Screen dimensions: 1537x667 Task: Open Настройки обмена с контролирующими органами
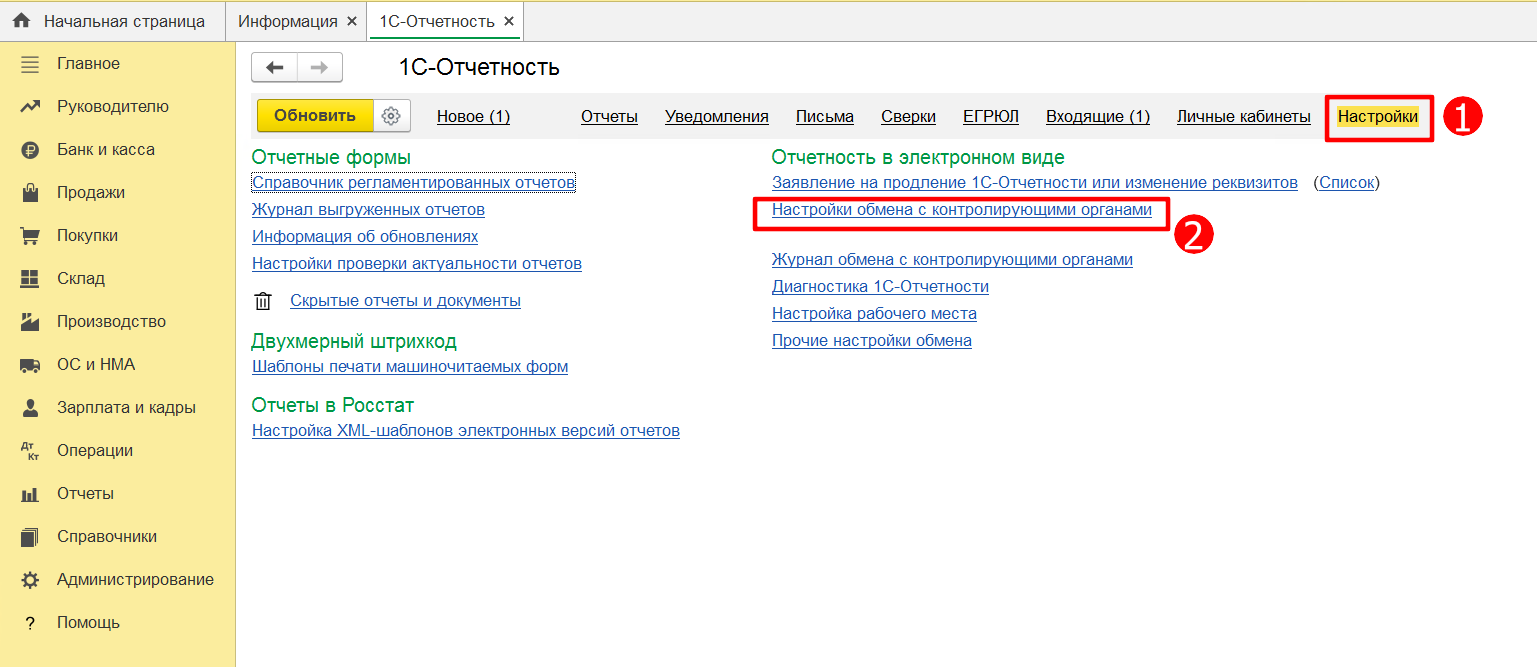click(962, 210)
